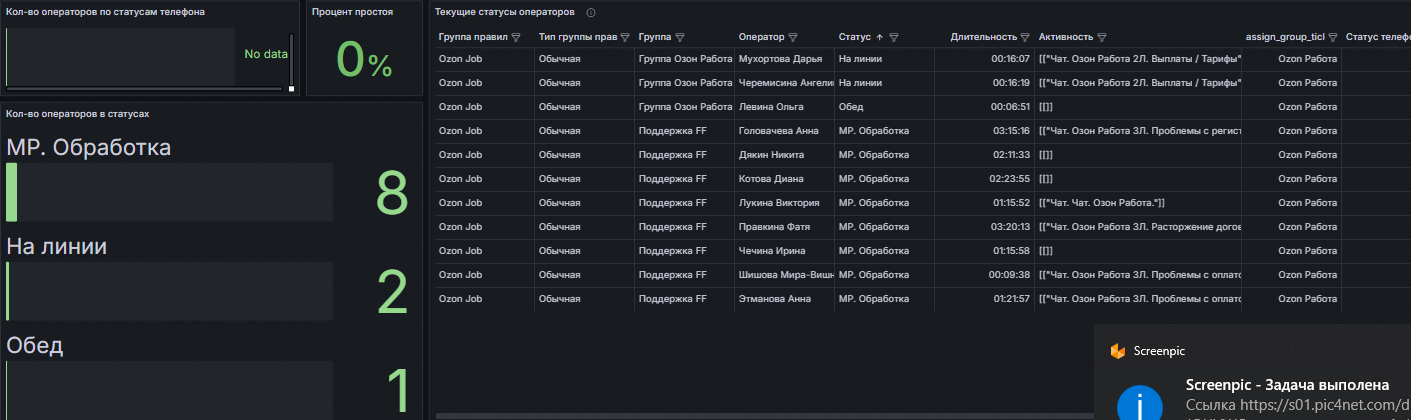1411x420 pixels.
Task: Select operator cell Шишова Мира-Вишня
Action: point(784,275)
